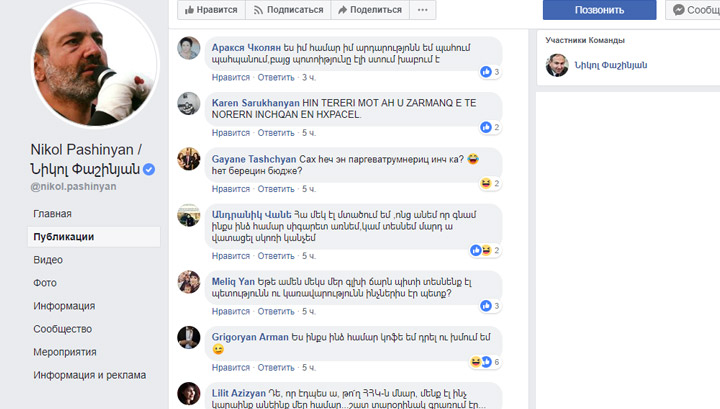Open Karen Sarukhanyan's avatar
The image size is (720, 409).
pyautogui.click(x=189, y=103)
